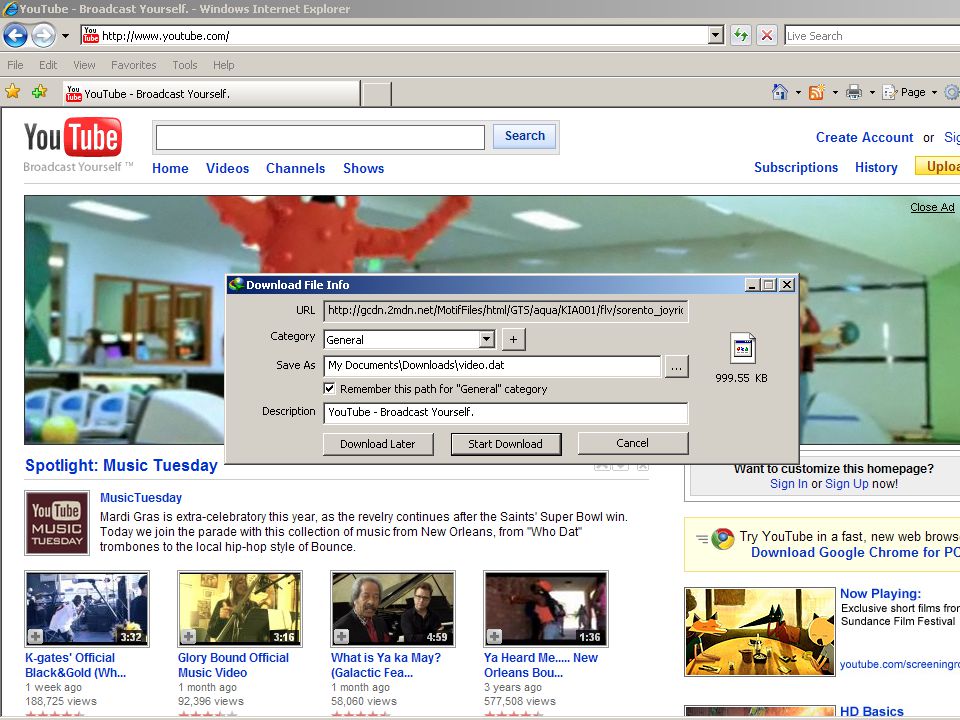Click the YouTube Search button

pyautogui.click(x=525, y=136)
